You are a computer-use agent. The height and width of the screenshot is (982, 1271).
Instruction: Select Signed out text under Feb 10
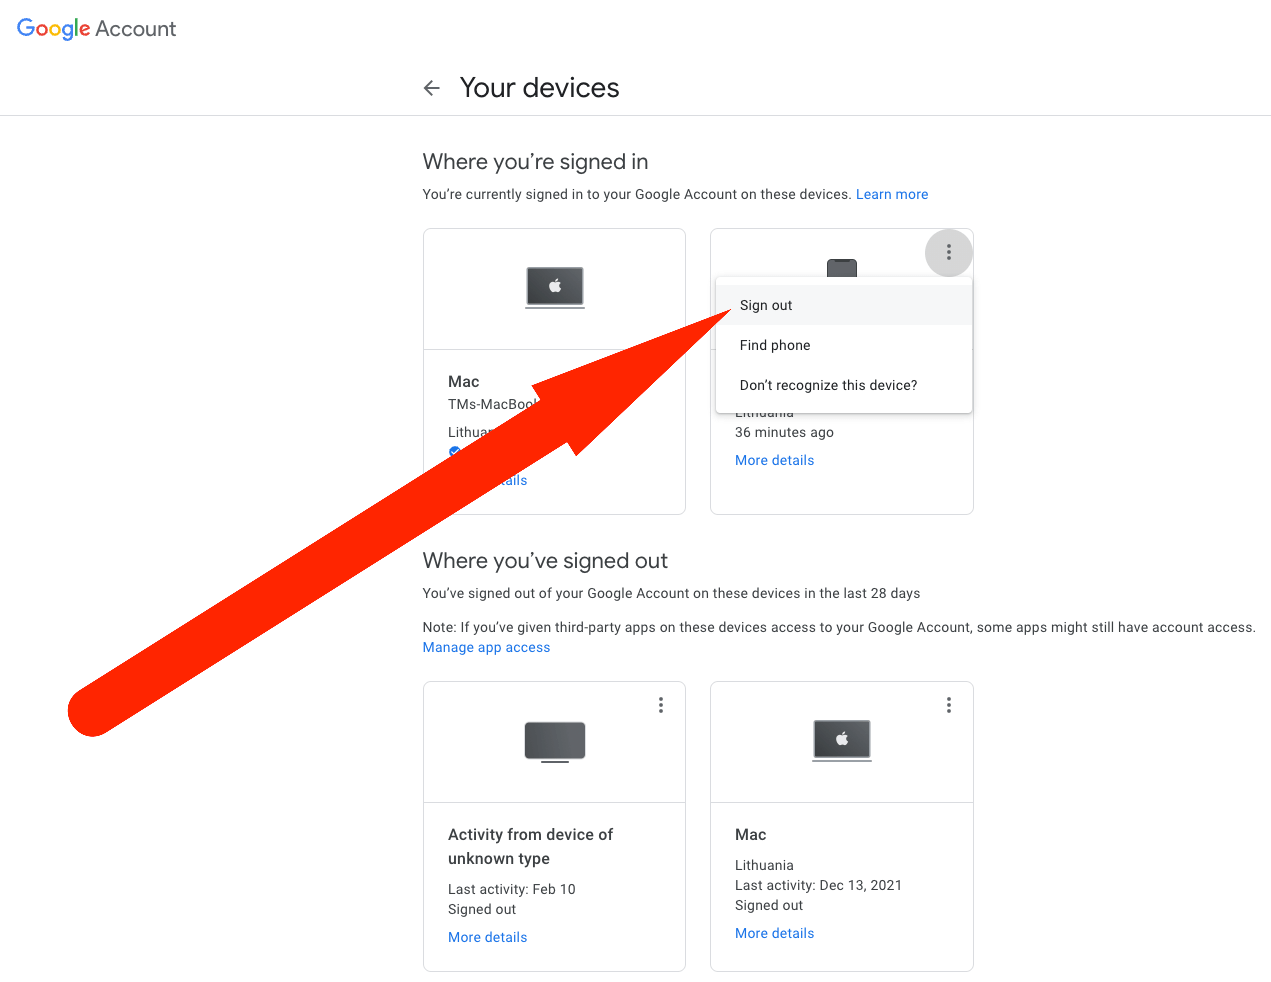(482, 909)
